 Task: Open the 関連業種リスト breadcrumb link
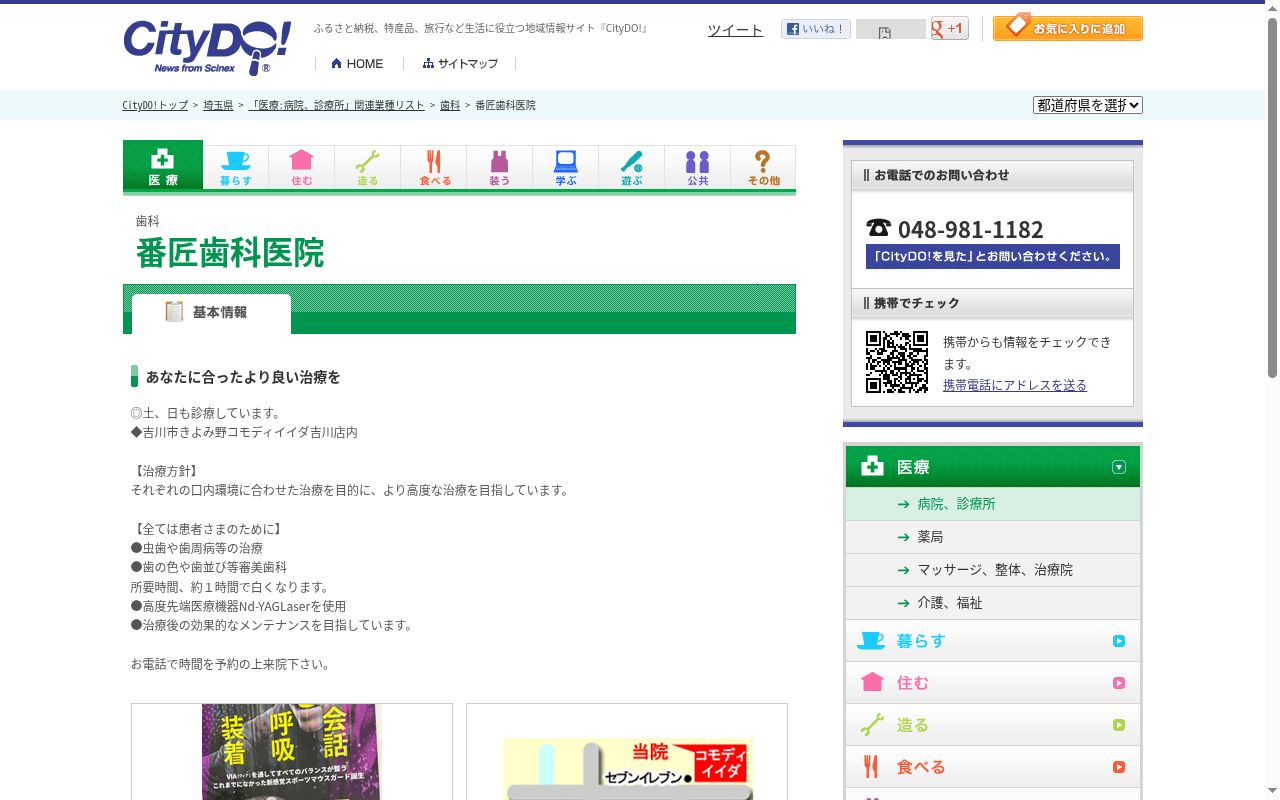337,105
